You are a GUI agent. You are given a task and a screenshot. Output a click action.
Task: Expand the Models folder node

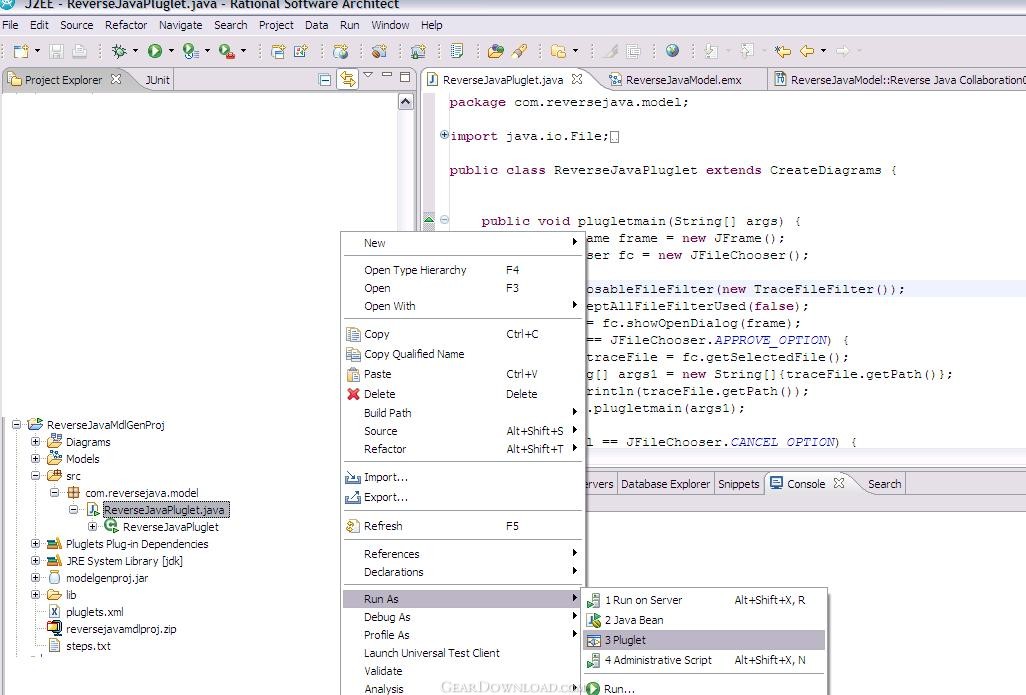click(x=35, y=459)
